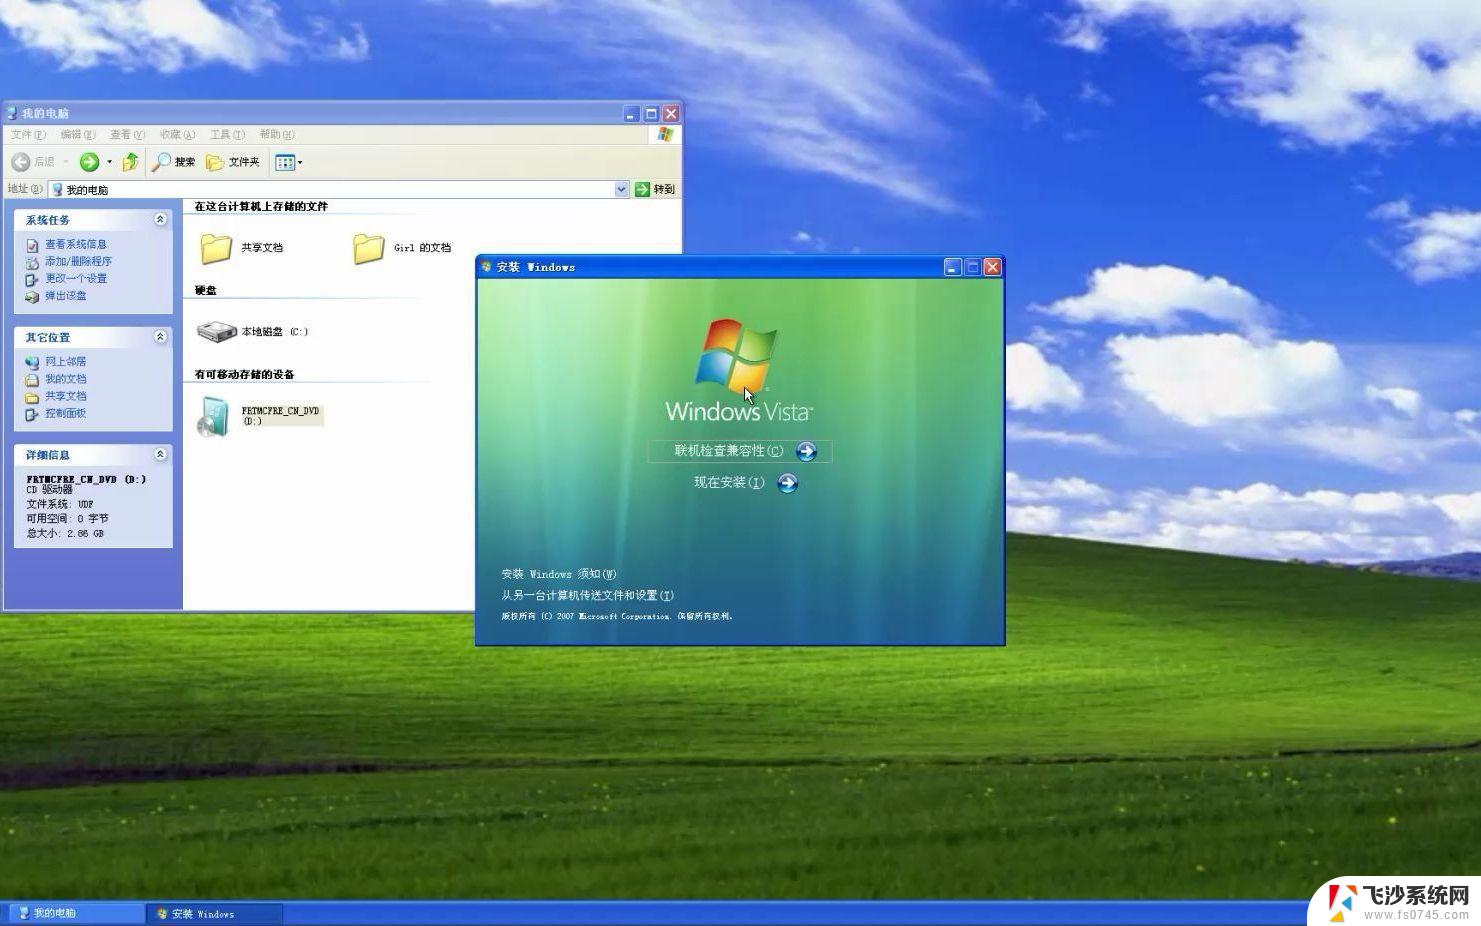Click the 我的电脑 title bar icon
Viewport: 1481px width, 926px height.
pyautogui.click(x=12, y=114)
